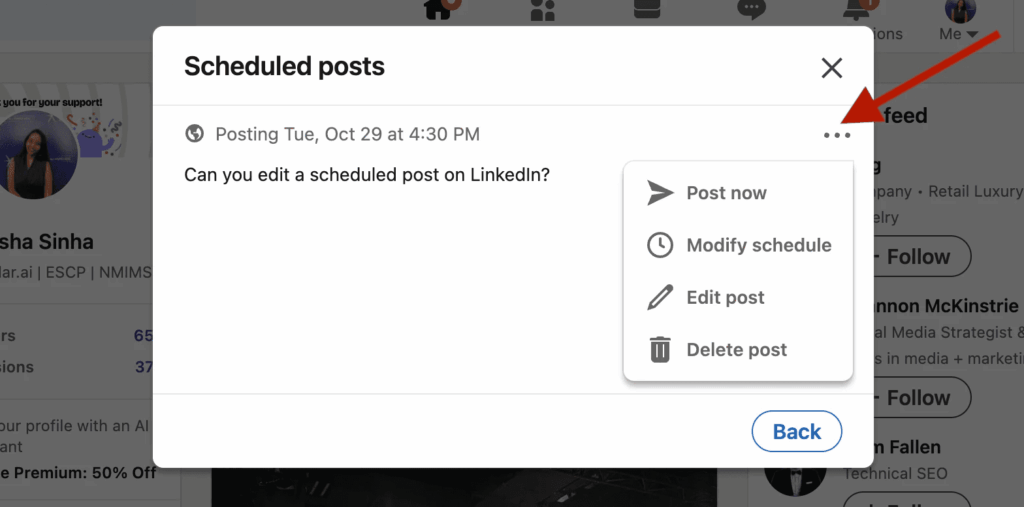
Task: Close the Scheduled posts dialog
Action: point(831,68)
